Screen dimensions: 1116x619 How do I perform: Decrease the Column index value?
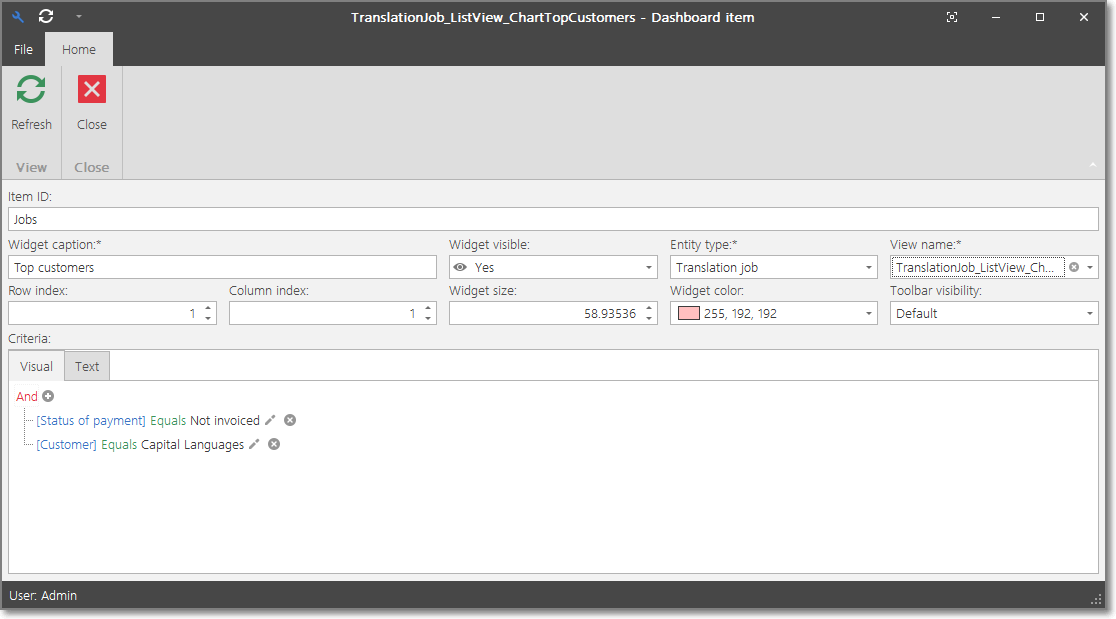click(428, 318)
